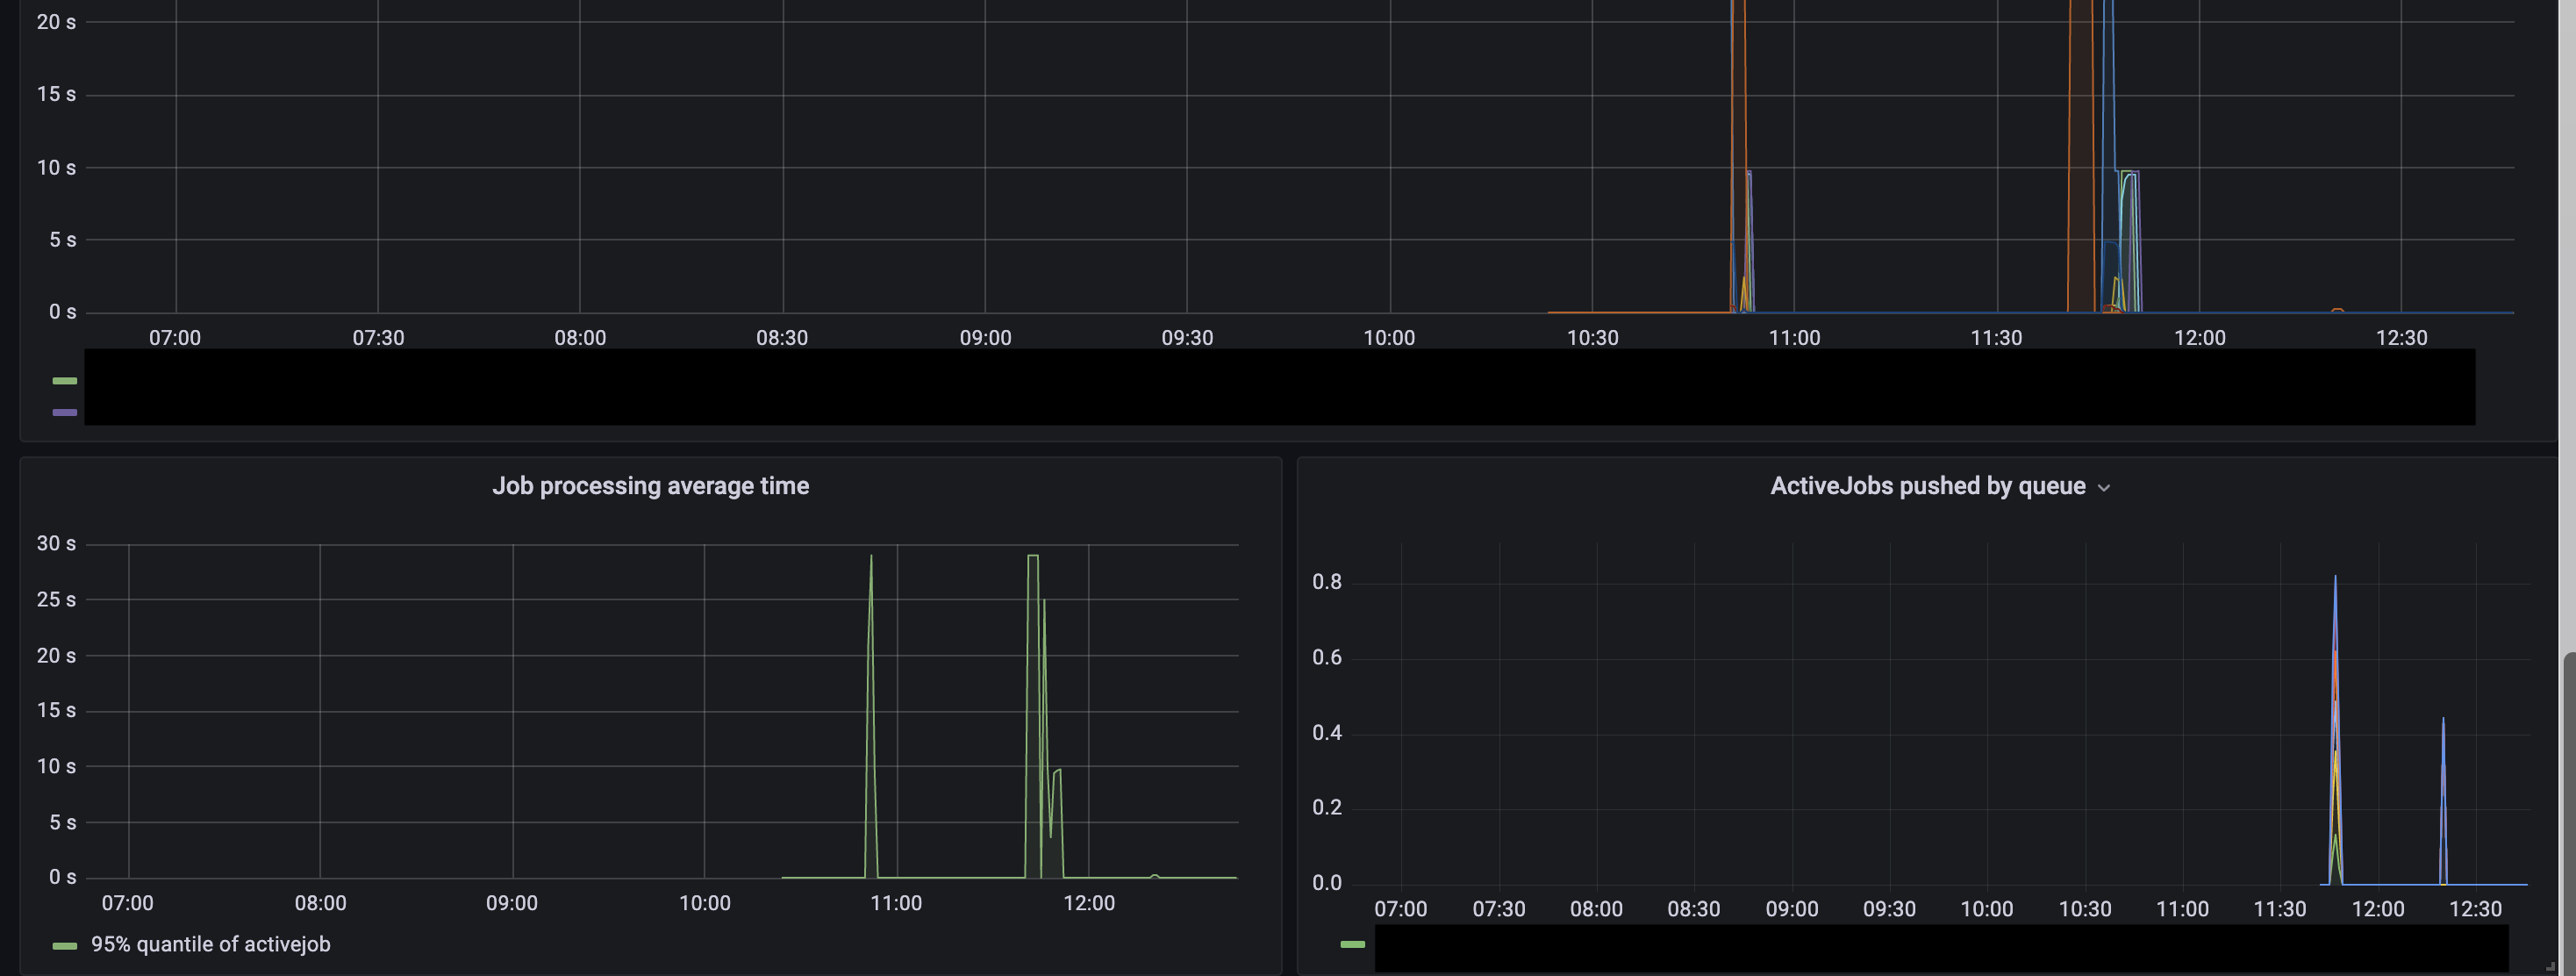Click the 12:30 axis label in ActiveJobs chart

click(x=2475, y=909)
